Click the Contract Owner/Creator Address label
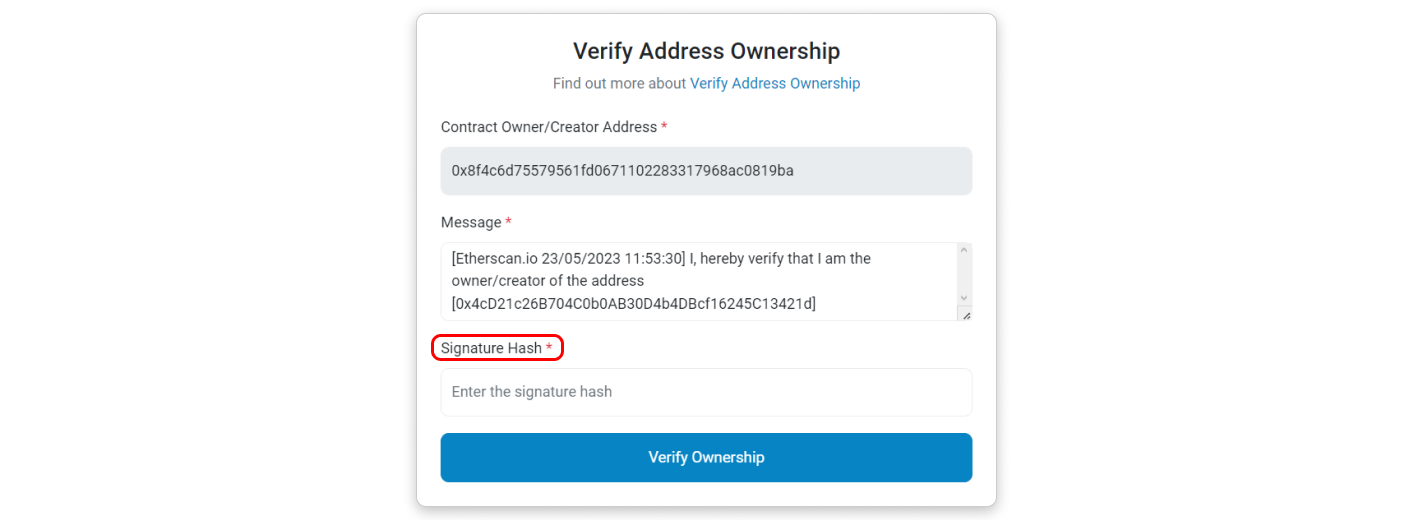This screenshot has width=1414, height=520. point(549,127)
